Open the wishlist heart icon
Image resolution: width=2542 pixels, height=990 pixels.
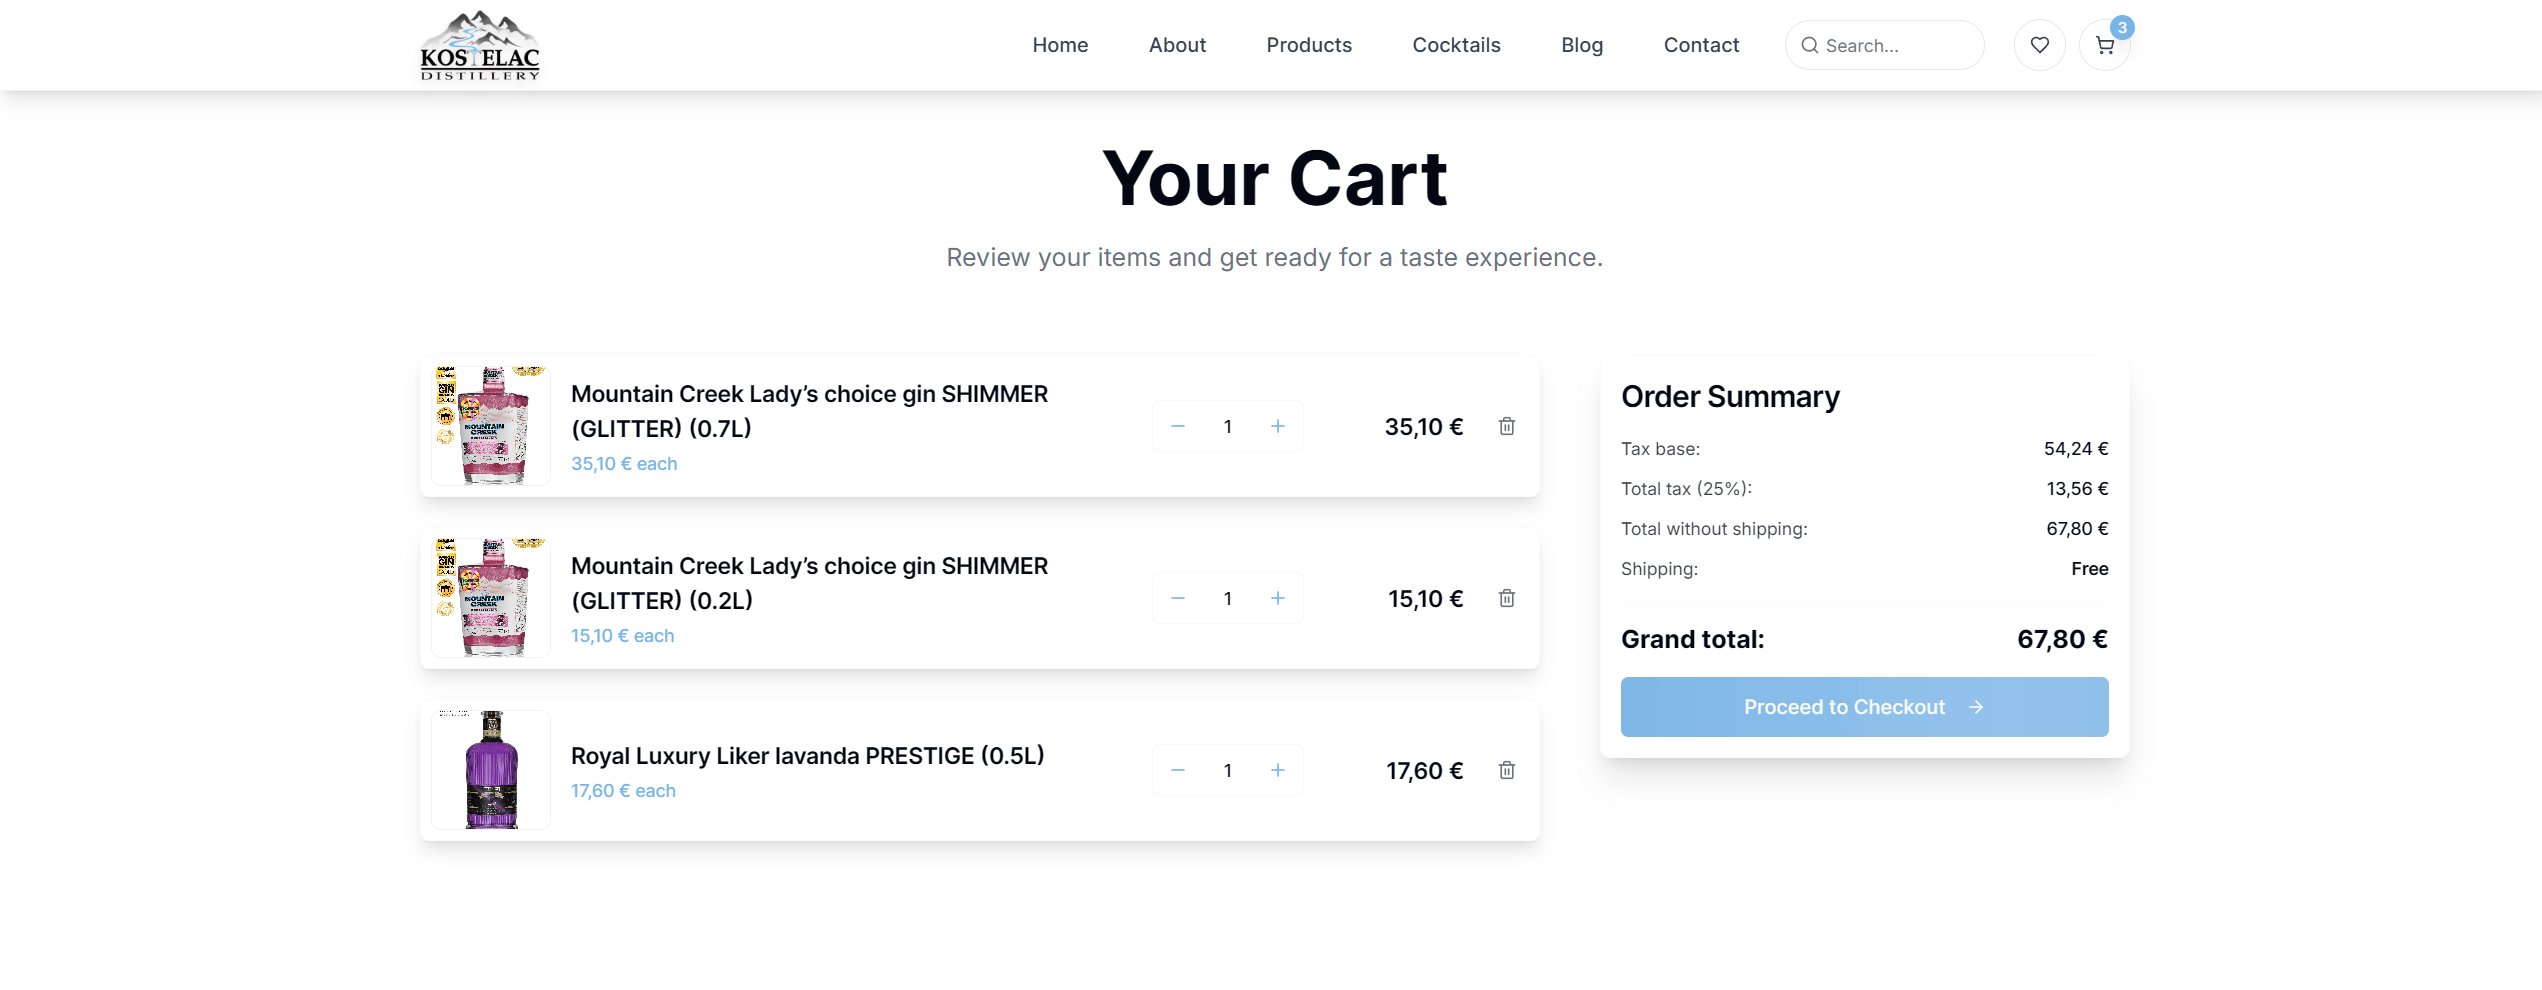tap(2039, 45)
